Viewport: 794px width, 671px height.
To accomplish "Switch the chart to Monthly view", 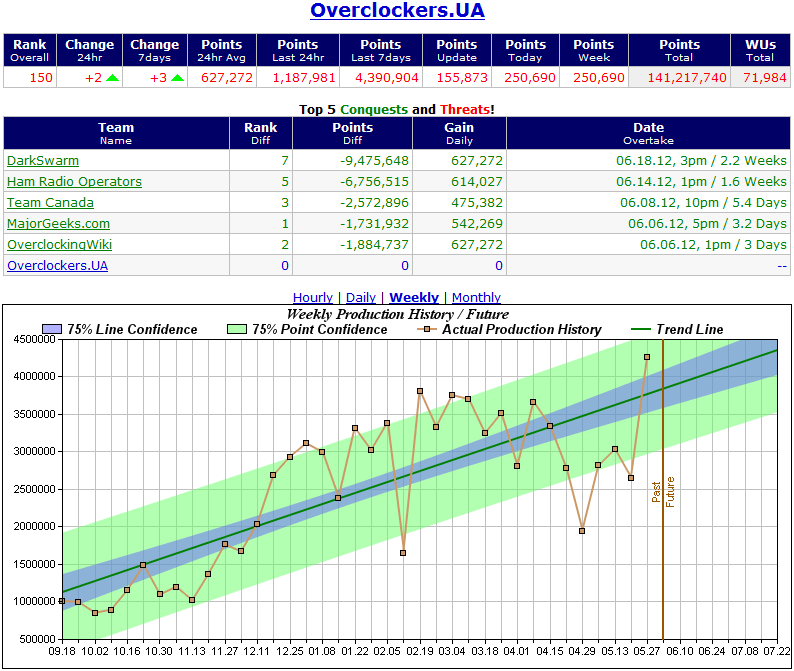I will click(x=476, y=297).
